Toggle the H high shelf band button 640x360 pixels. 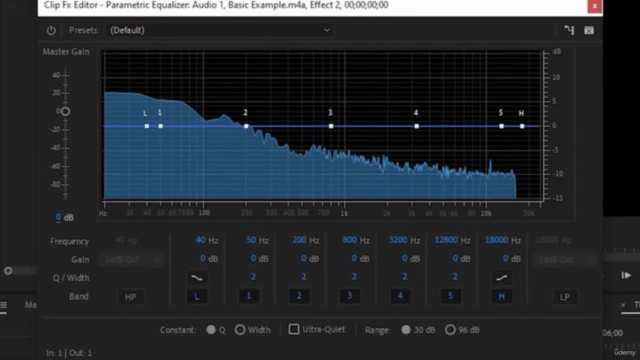pos(501,296)
